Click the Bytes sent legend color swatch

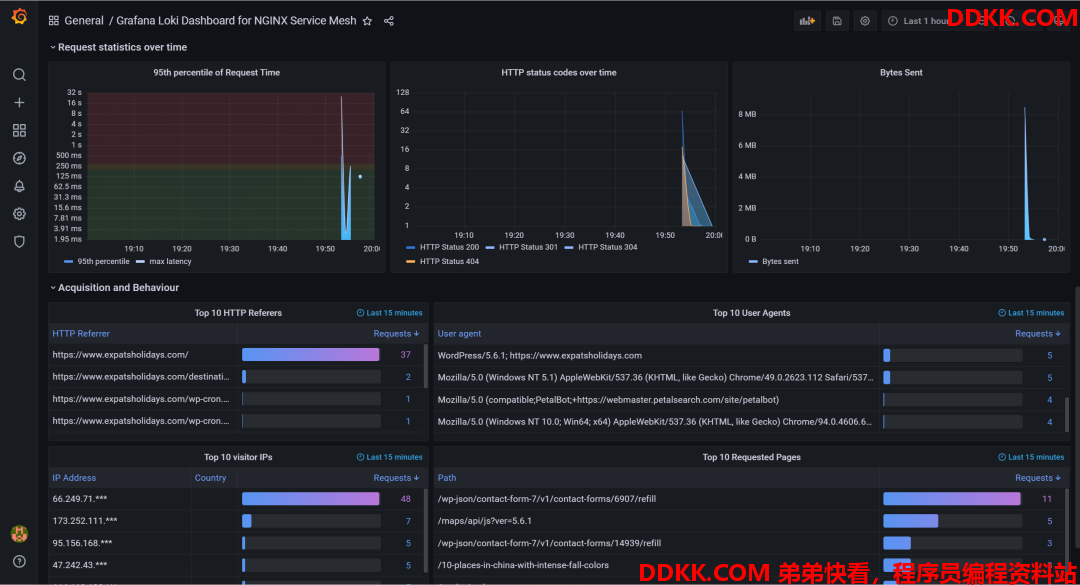pos(753,262)
